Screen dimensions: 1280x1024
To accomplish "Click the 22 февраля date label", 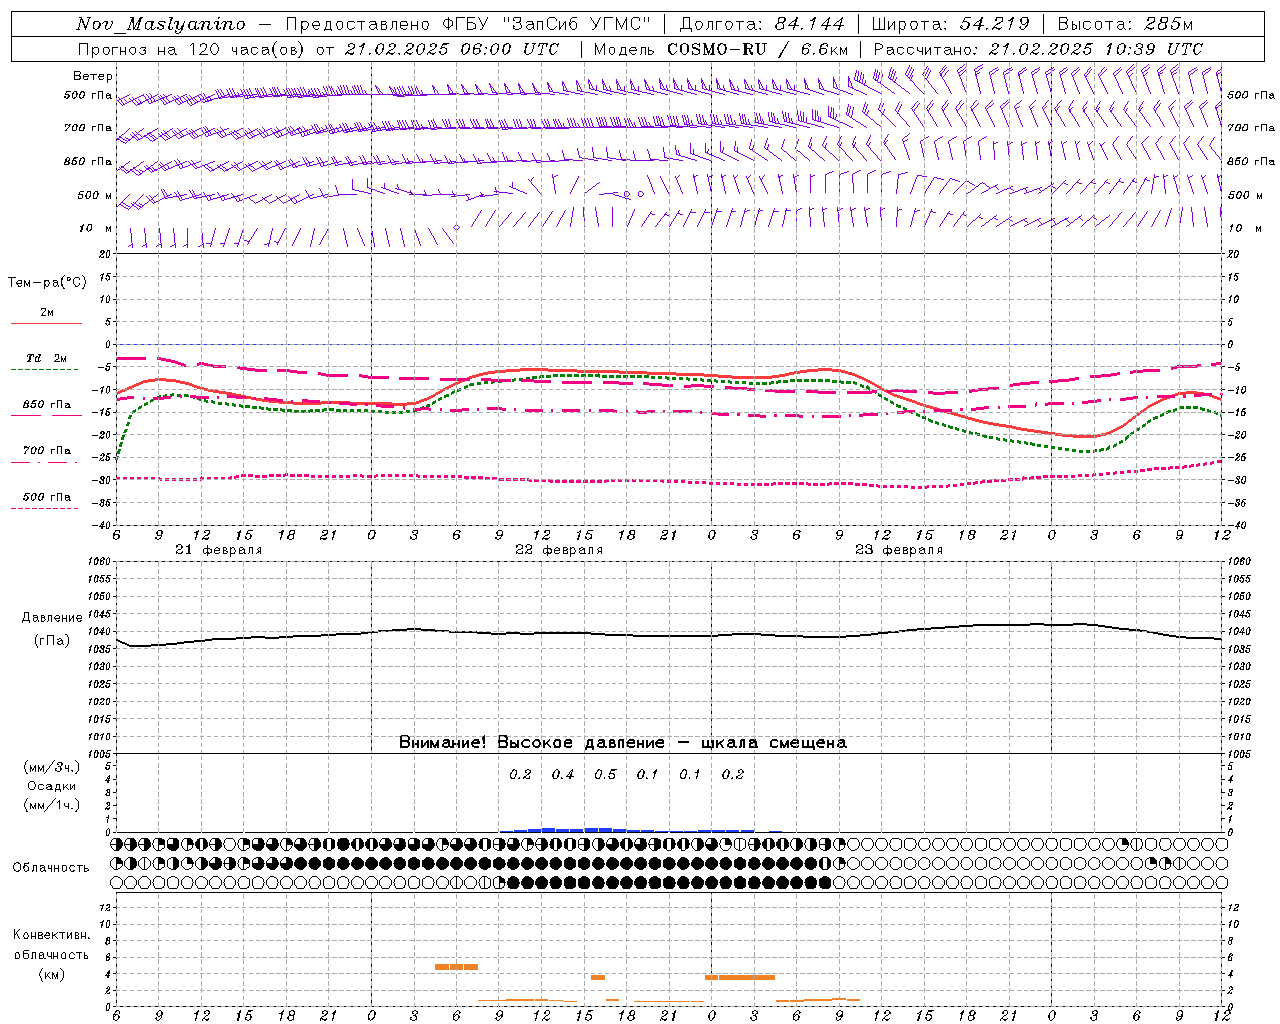I will click(x=559, y=550).
